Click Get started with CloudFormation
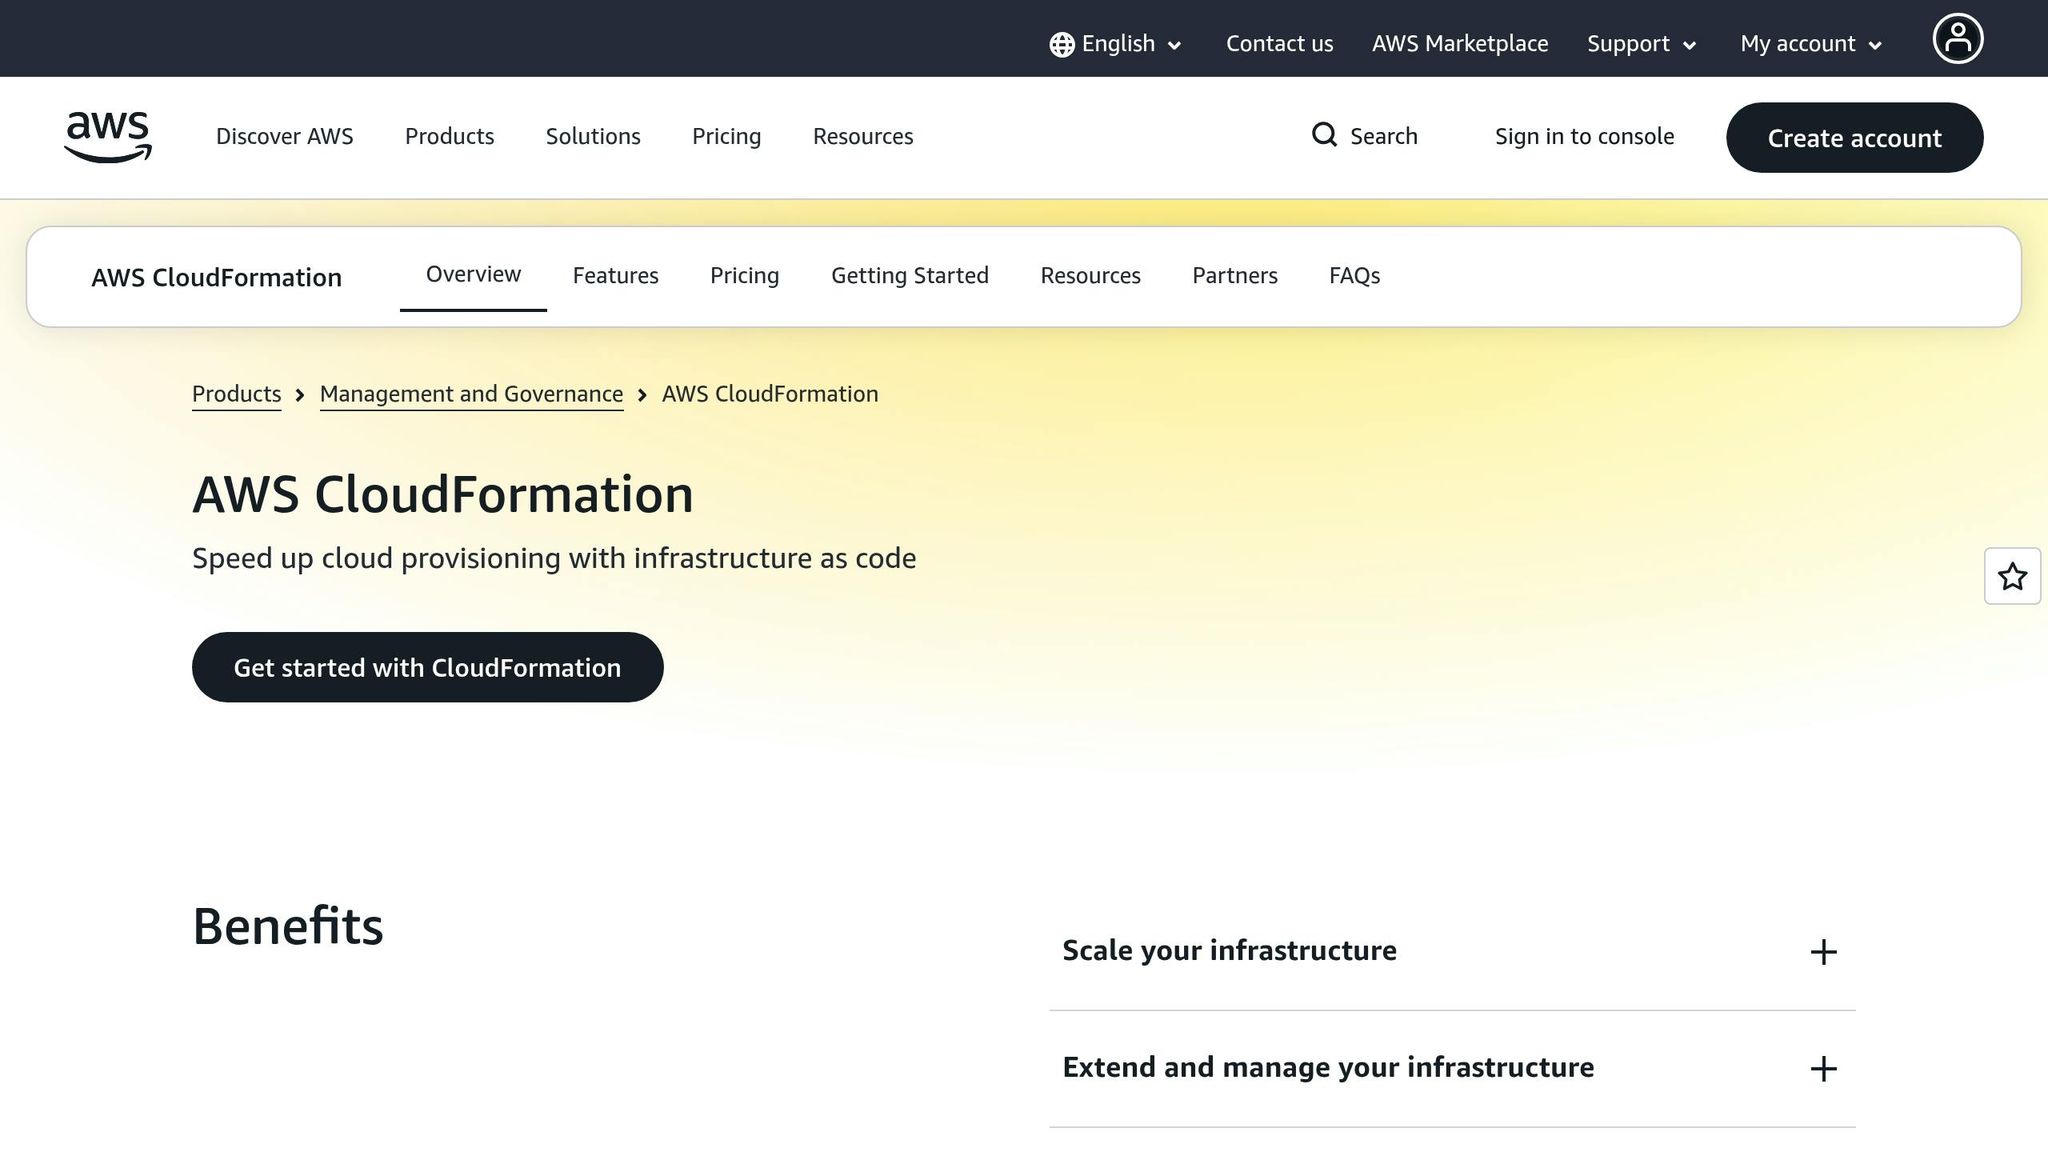 point(427,667)
